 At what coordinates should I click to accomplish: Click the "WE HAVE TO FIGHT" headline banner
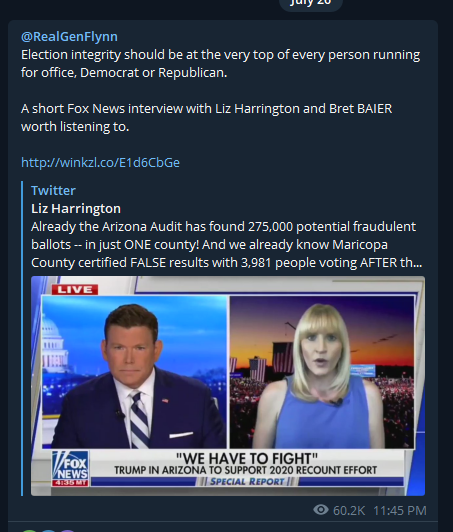click(x=247, y=458)
